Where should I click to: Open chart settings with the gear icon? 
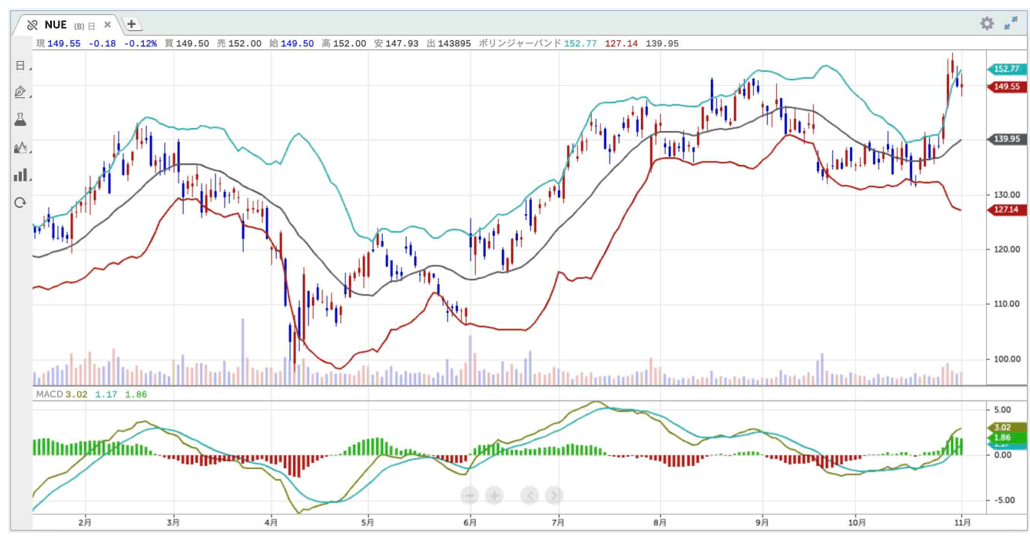click(x=986, y=23)
